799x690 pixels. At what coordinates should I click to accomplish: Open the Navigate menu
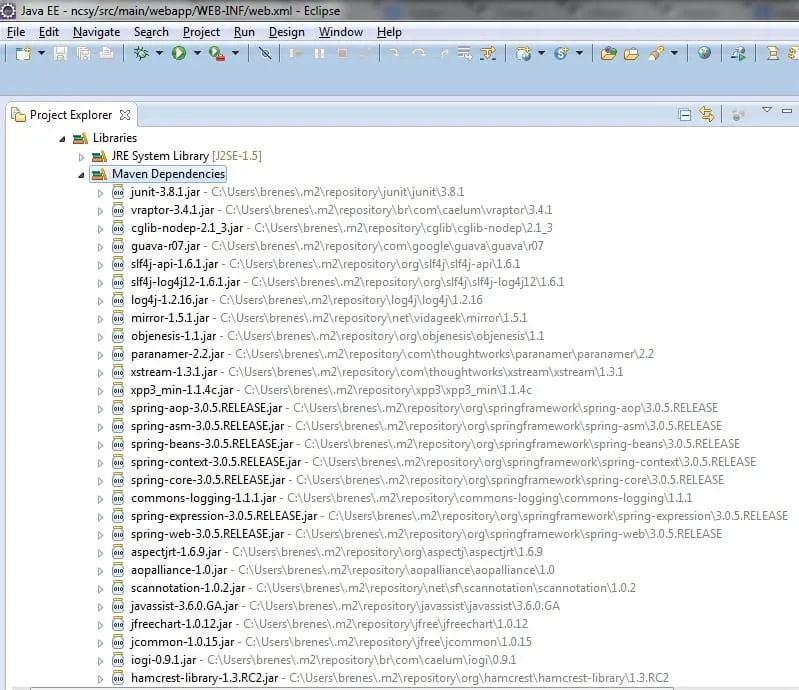(x=96, y=32)
